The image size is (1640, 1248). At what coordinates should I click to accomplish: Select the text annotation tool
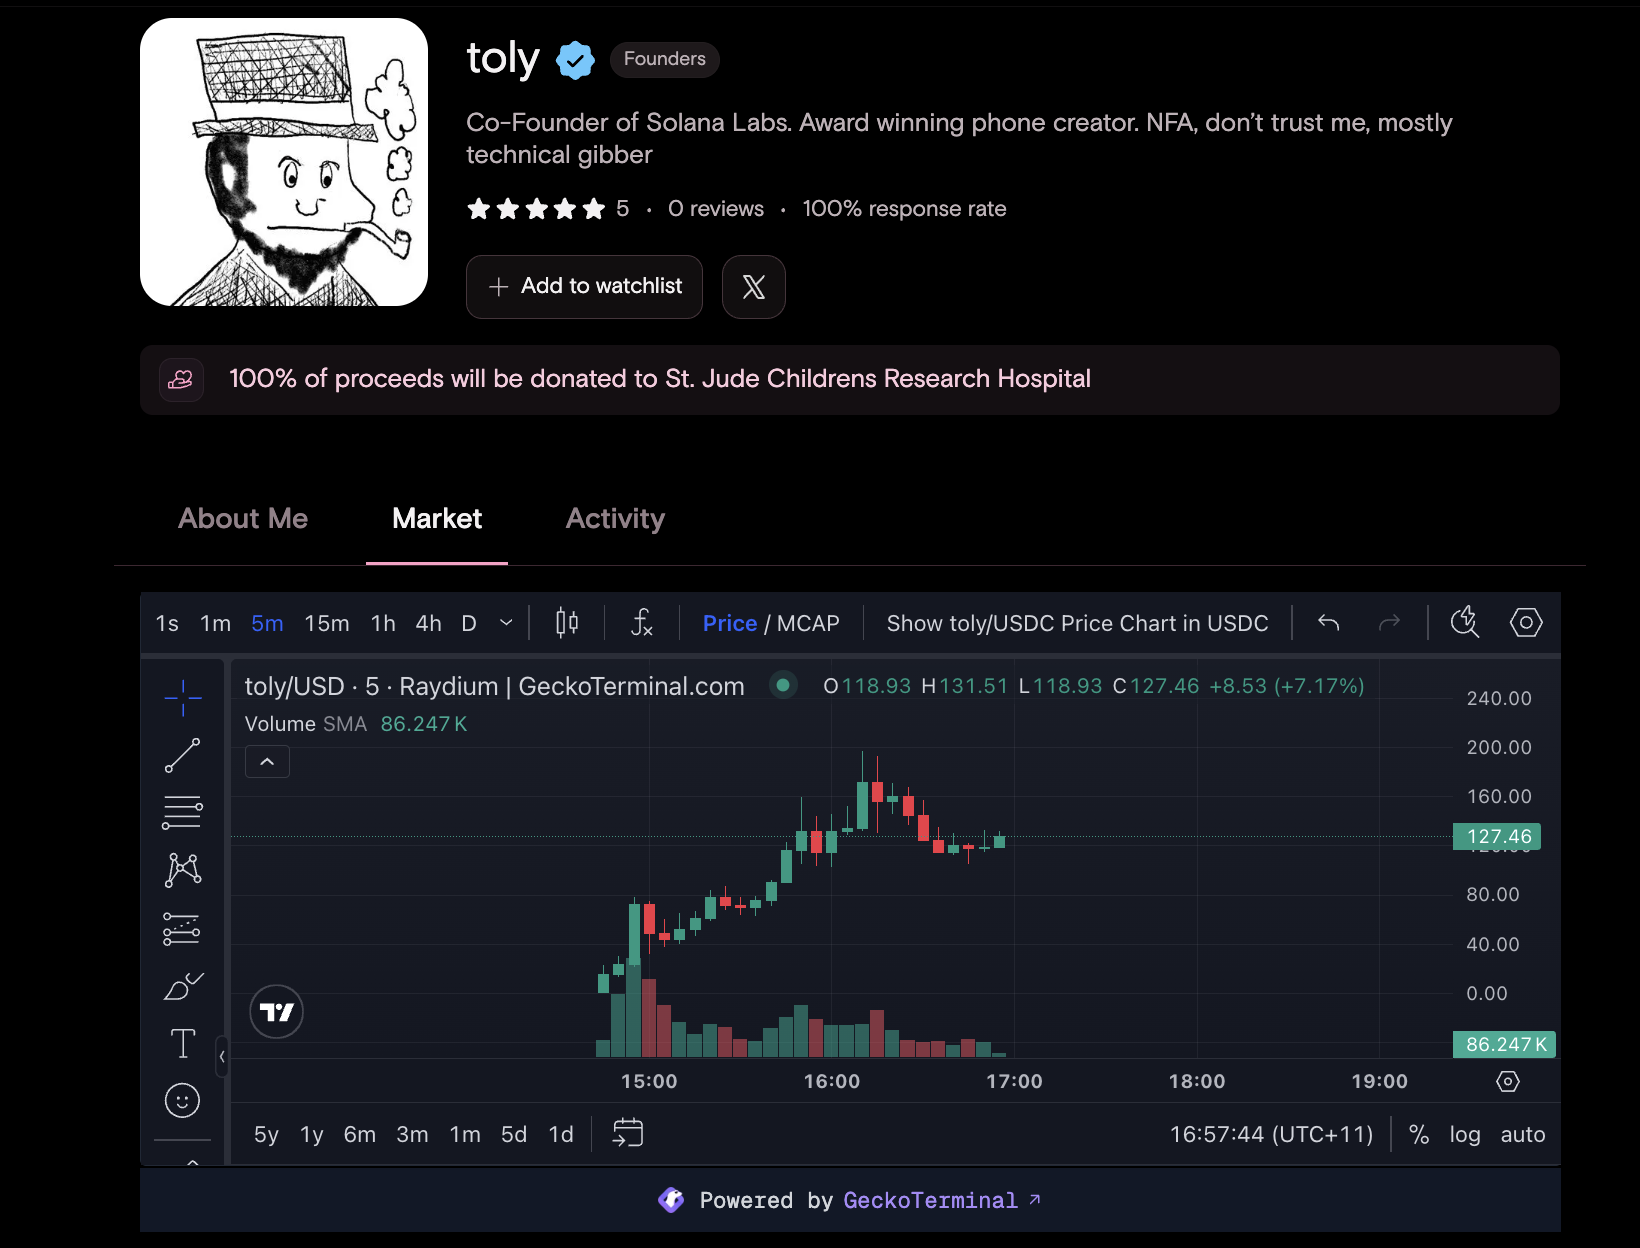click(183, 1044)
